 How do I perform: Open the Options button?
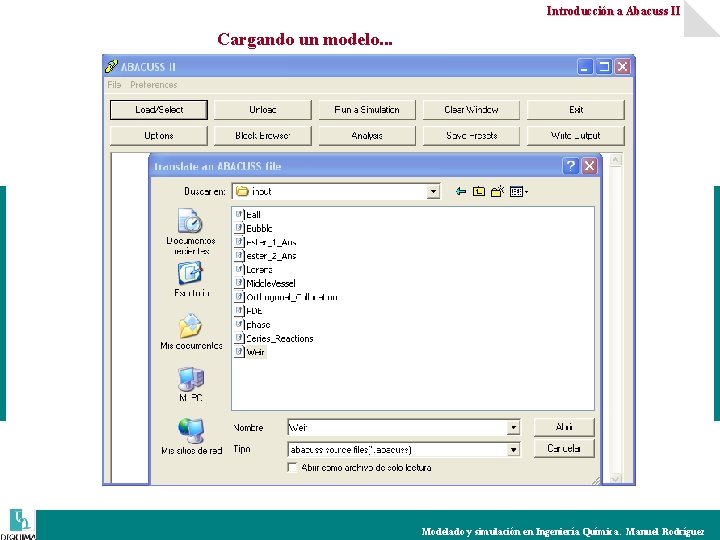pyautogui.click(x=159, y=135)
